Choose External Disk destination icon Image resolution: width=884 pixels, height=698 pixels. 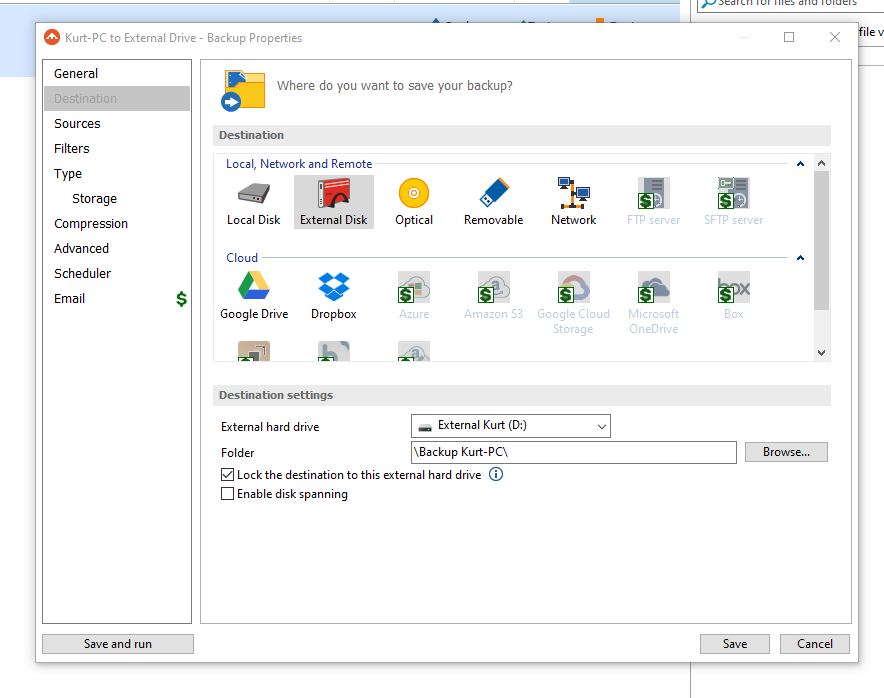pyautogui.click(x=334, y=202)
